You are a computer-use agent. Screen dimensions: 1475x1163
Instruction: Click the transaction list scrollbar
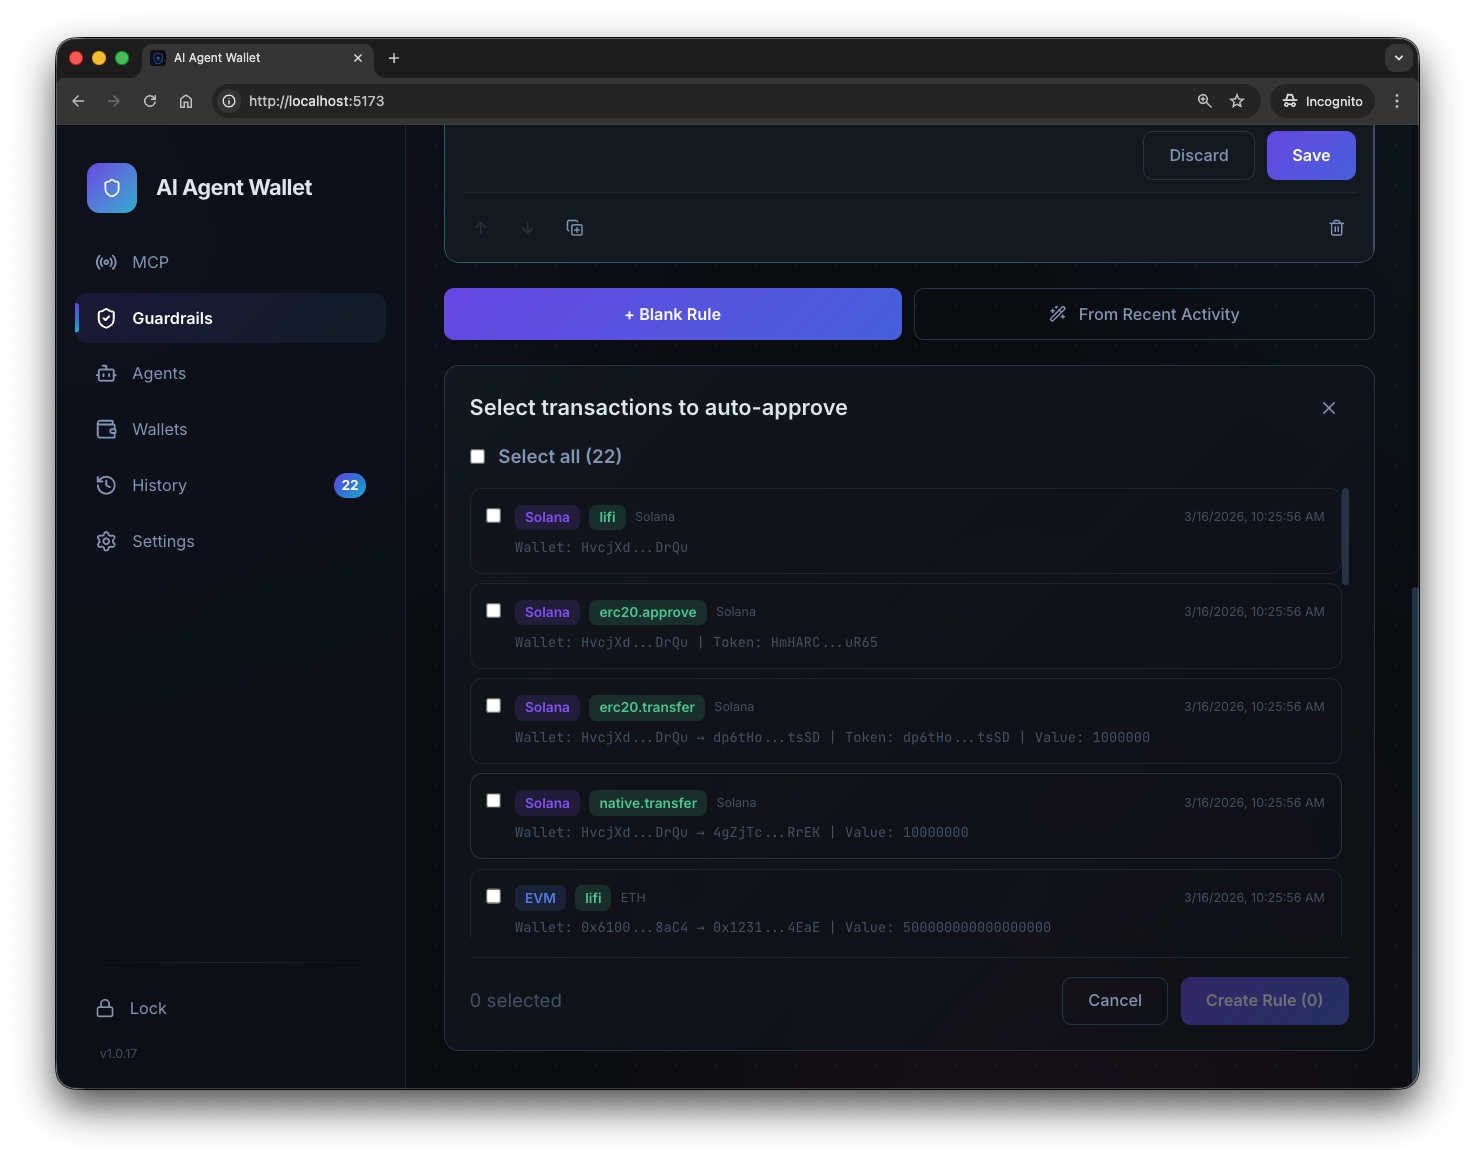(x=1345, y=537)
